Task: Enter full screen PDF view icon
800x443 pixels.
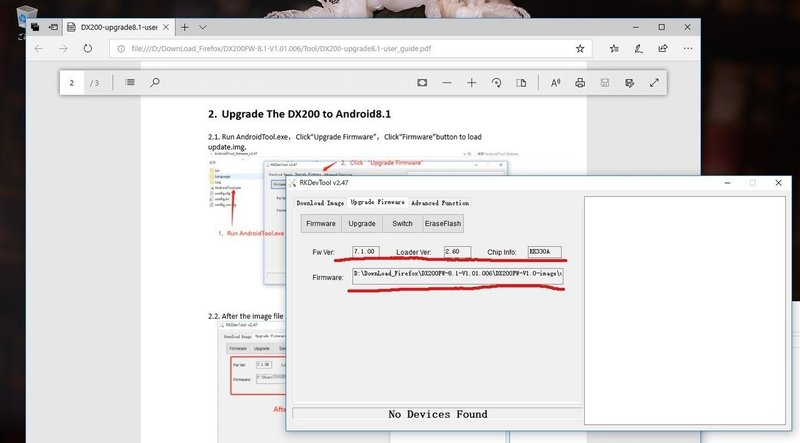Action: pos(654,83)
